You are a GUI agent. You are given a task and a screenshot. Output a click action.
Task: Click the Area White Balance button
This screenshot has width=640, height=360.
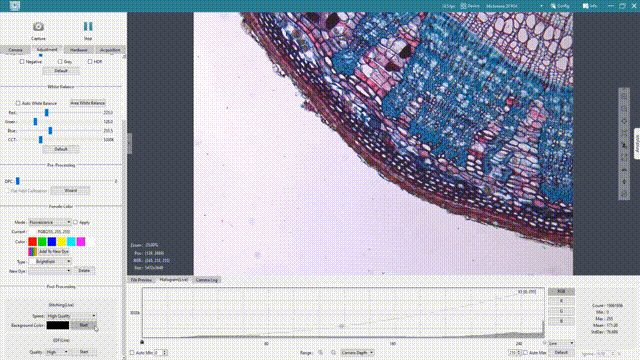pos(88,103)
